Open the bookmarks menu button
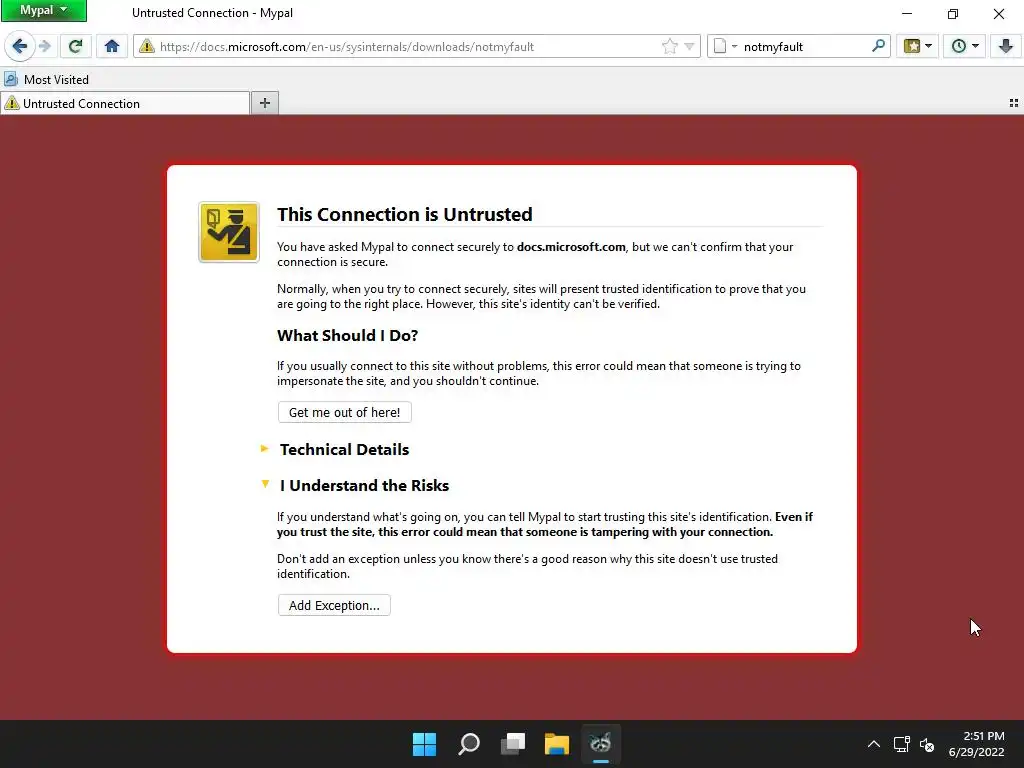Viewport: 1024px width, 768px height. [x=912, y=46]
